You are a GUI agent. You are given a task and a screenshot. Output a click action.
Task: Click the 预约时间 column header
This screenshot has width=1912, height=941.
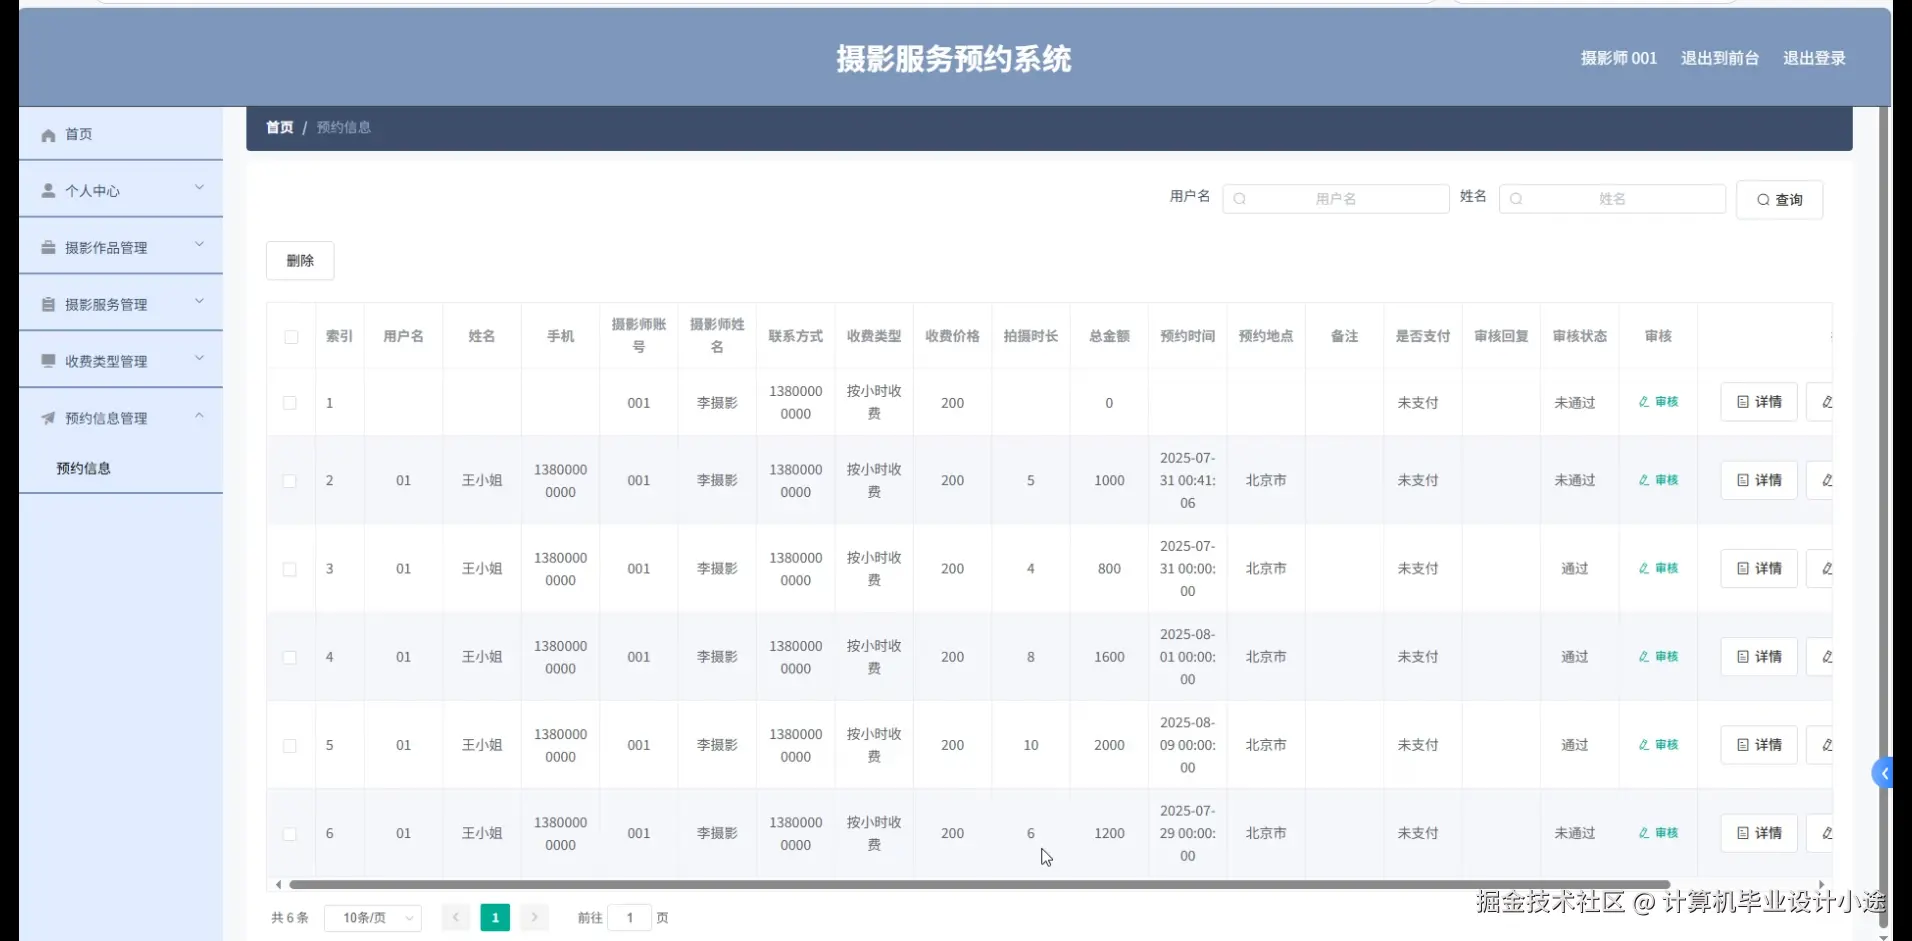click(1188, 336)
